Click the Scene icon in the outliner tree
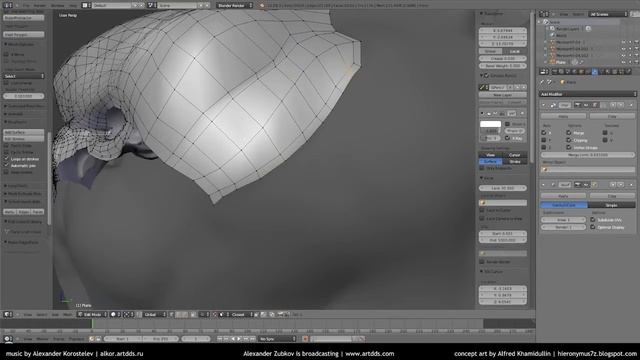The image size is (640, 360). [546, 22]
